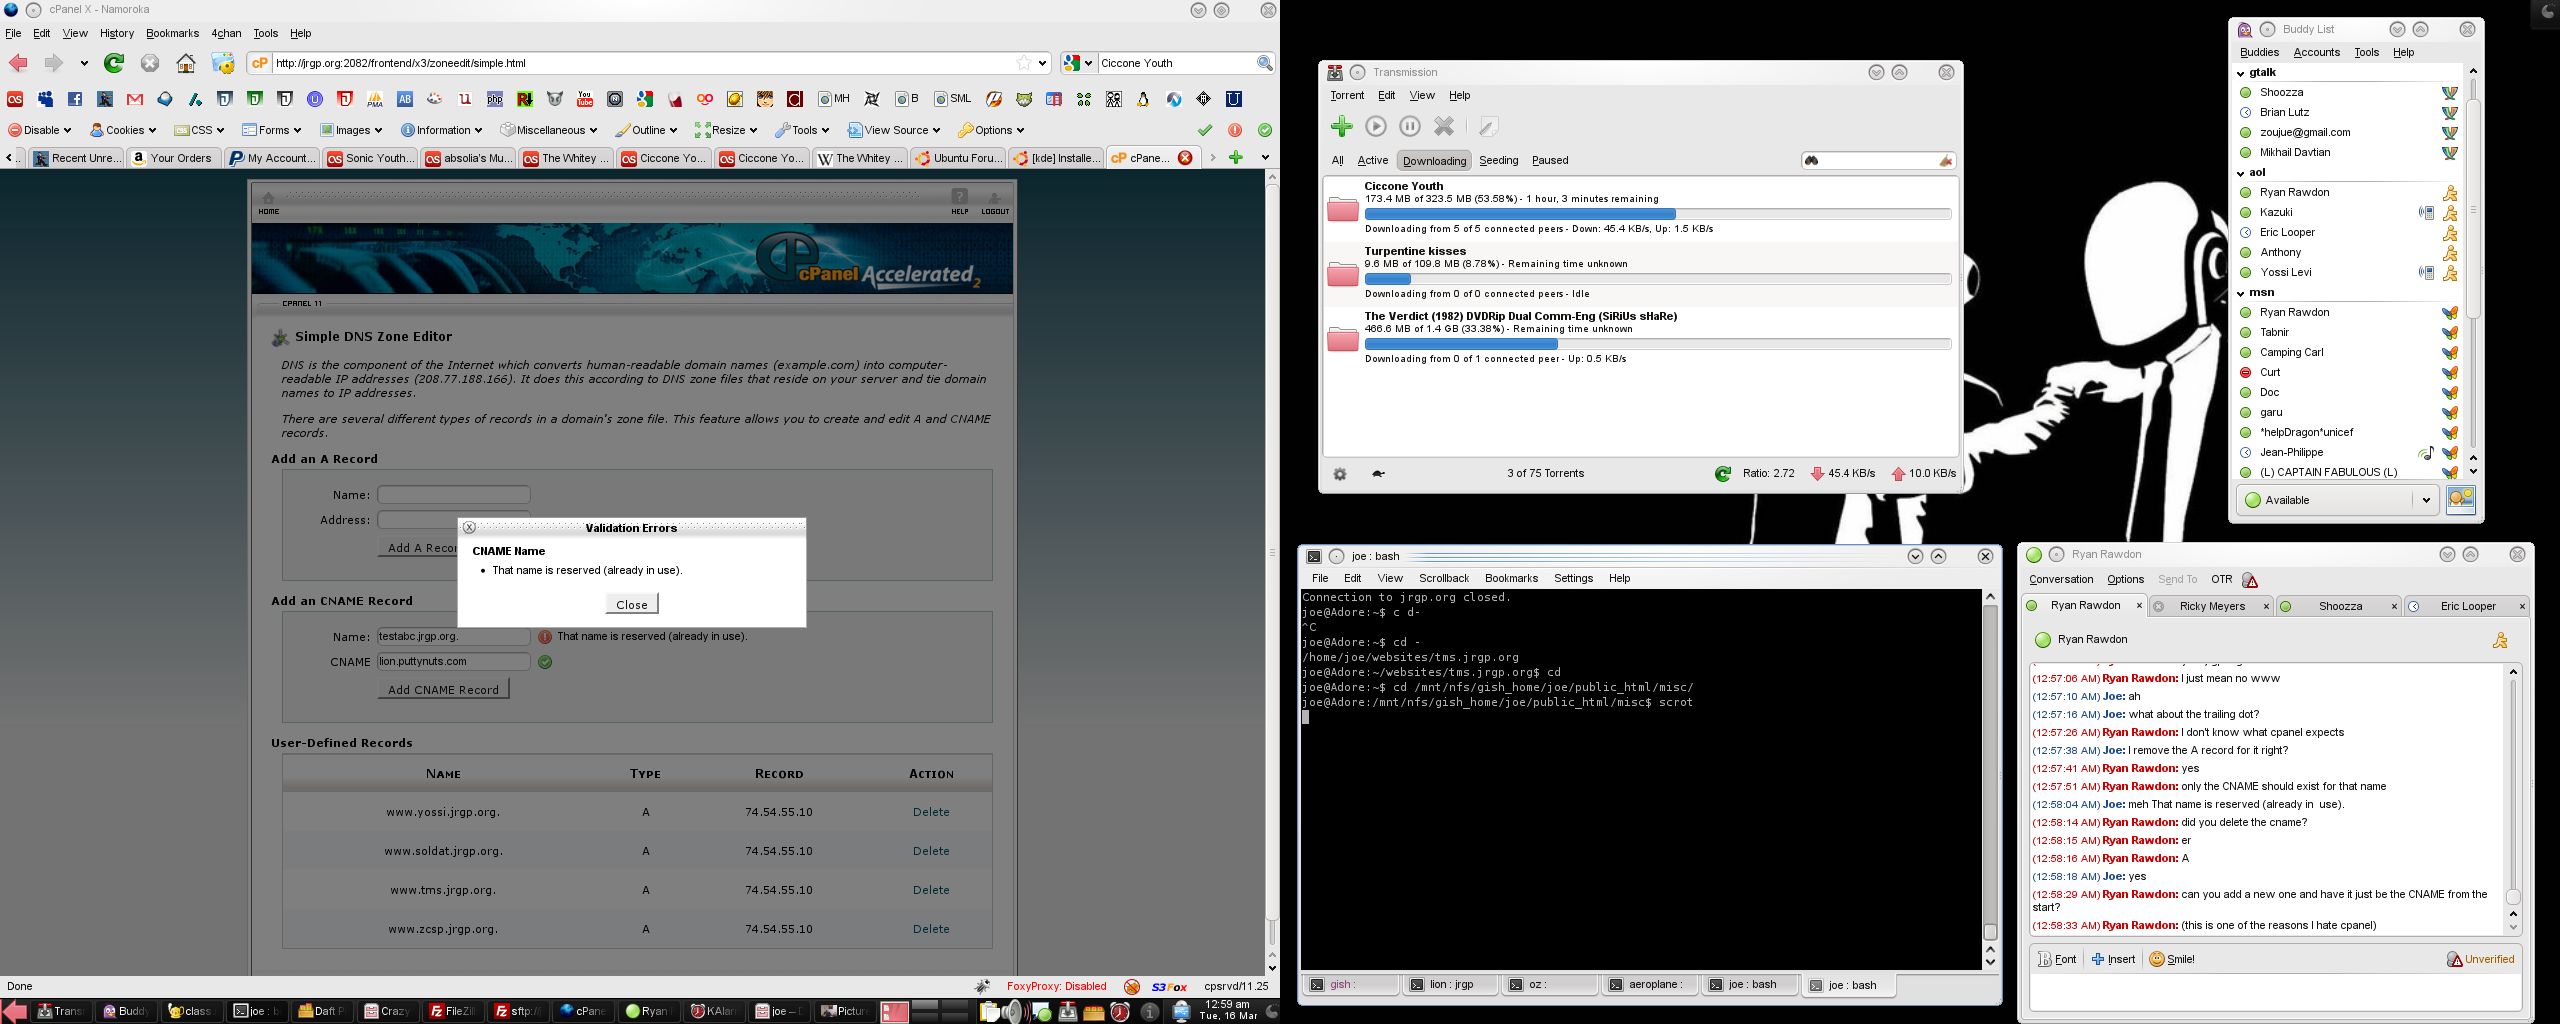The image size is (2560, 1024).
Task: Select the Downloading torrents filter
Action: (1434, 161)
